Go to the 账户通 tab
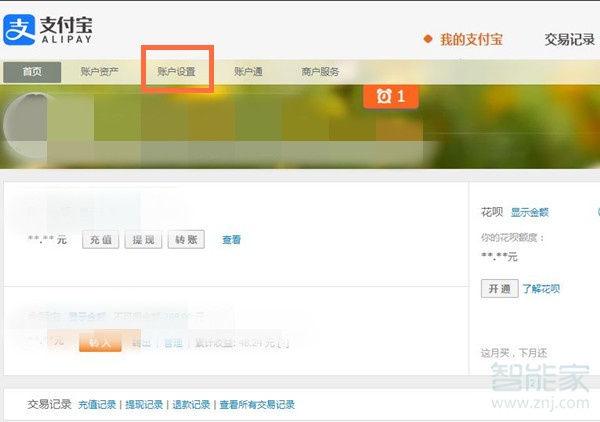 click(248, 72)
